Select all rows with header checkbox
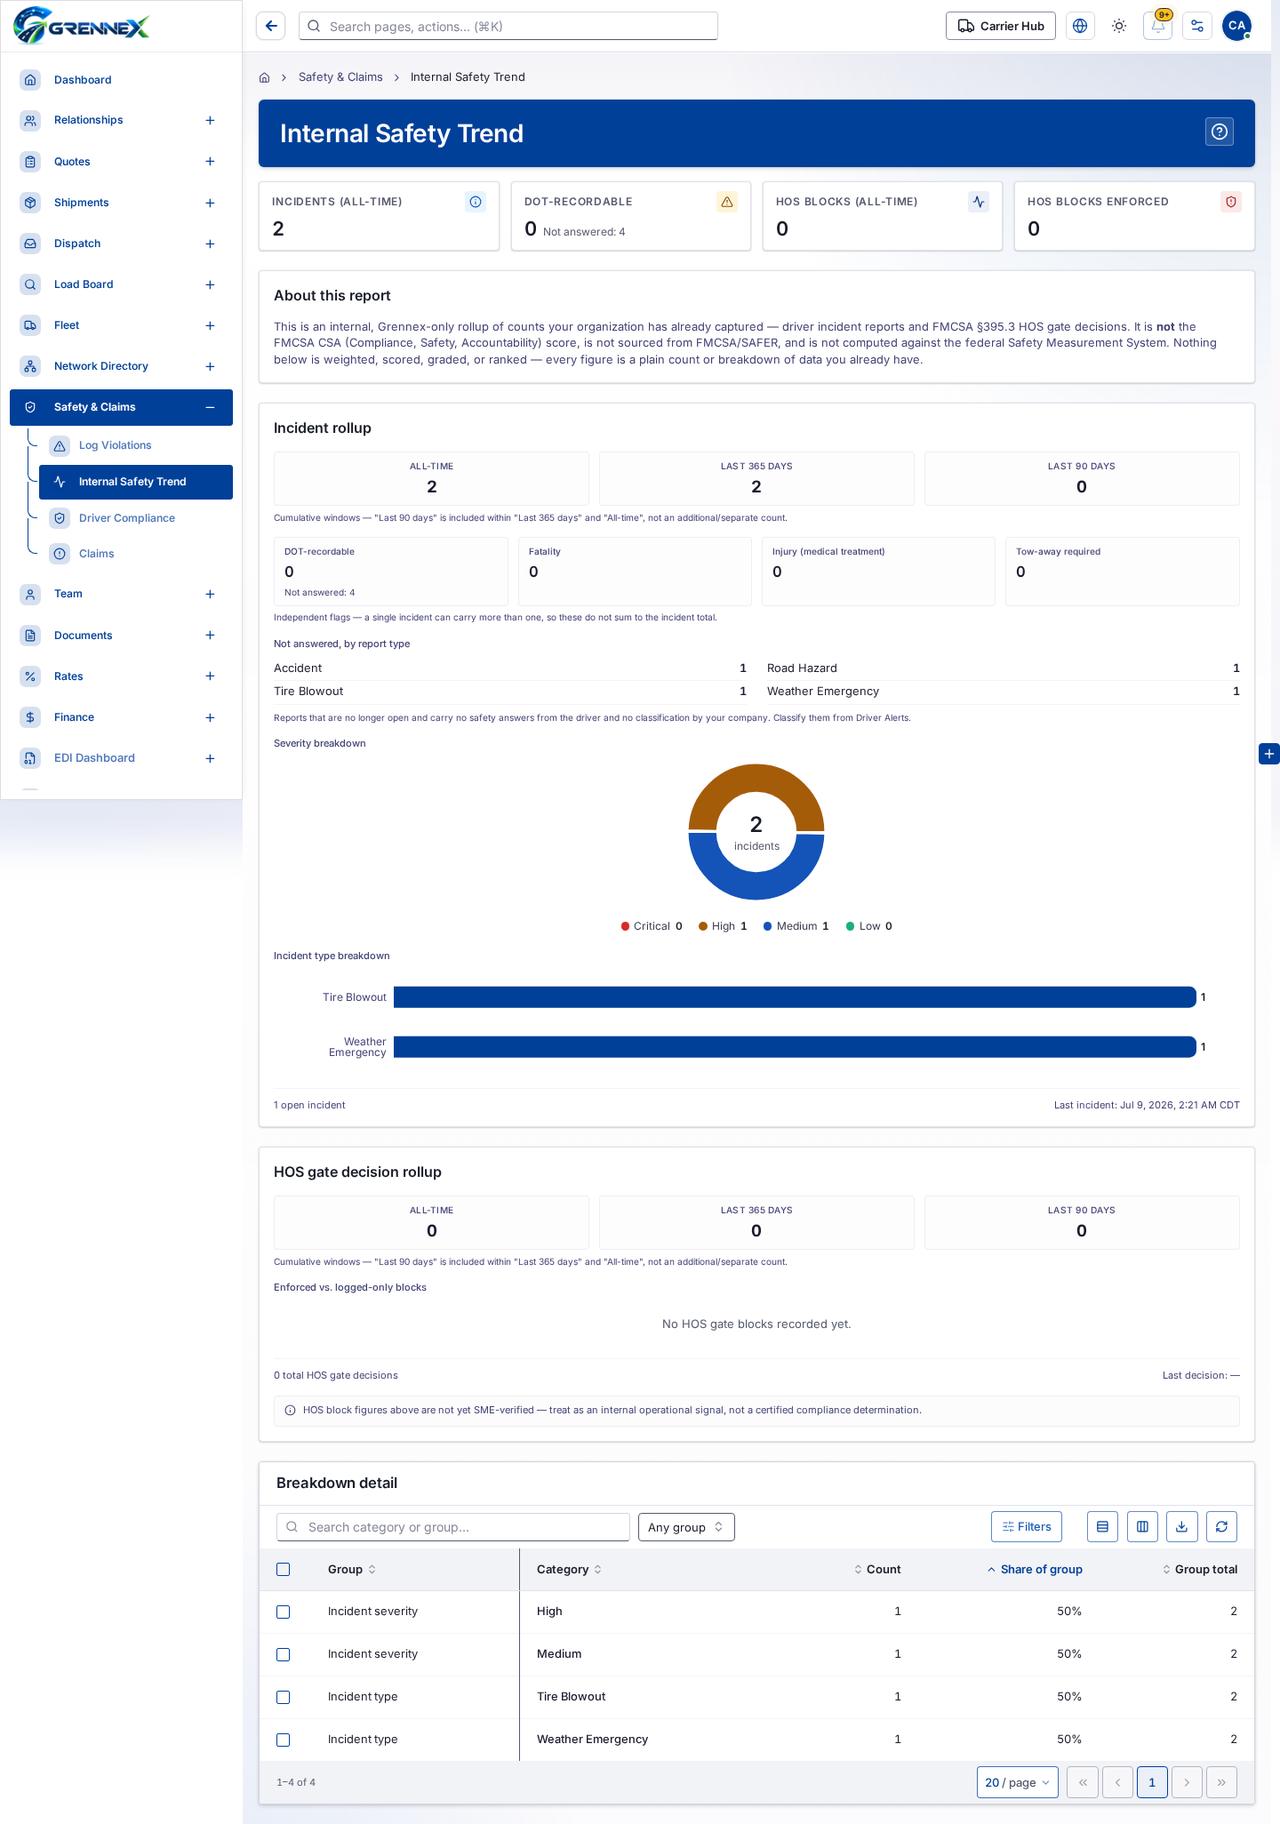This screenshot has width=1280, height=1824. (x=283, y=1570)
